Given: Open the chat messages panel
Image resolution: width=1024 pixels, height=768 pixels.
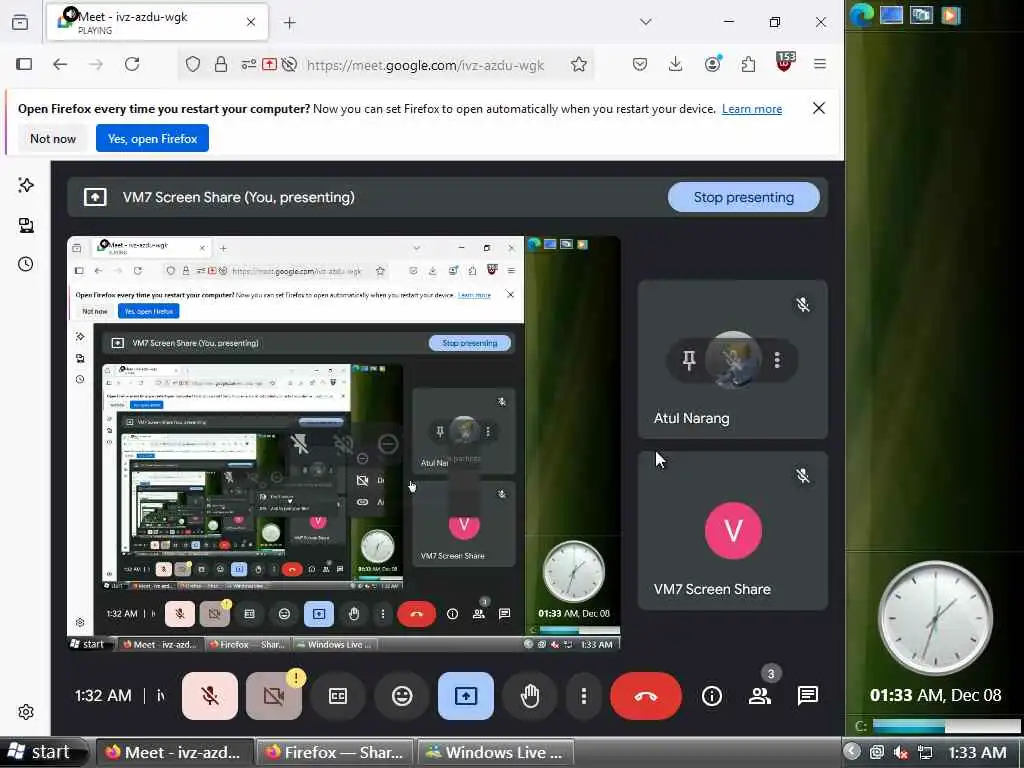Looking at the screenshot, I should (808, 696).
